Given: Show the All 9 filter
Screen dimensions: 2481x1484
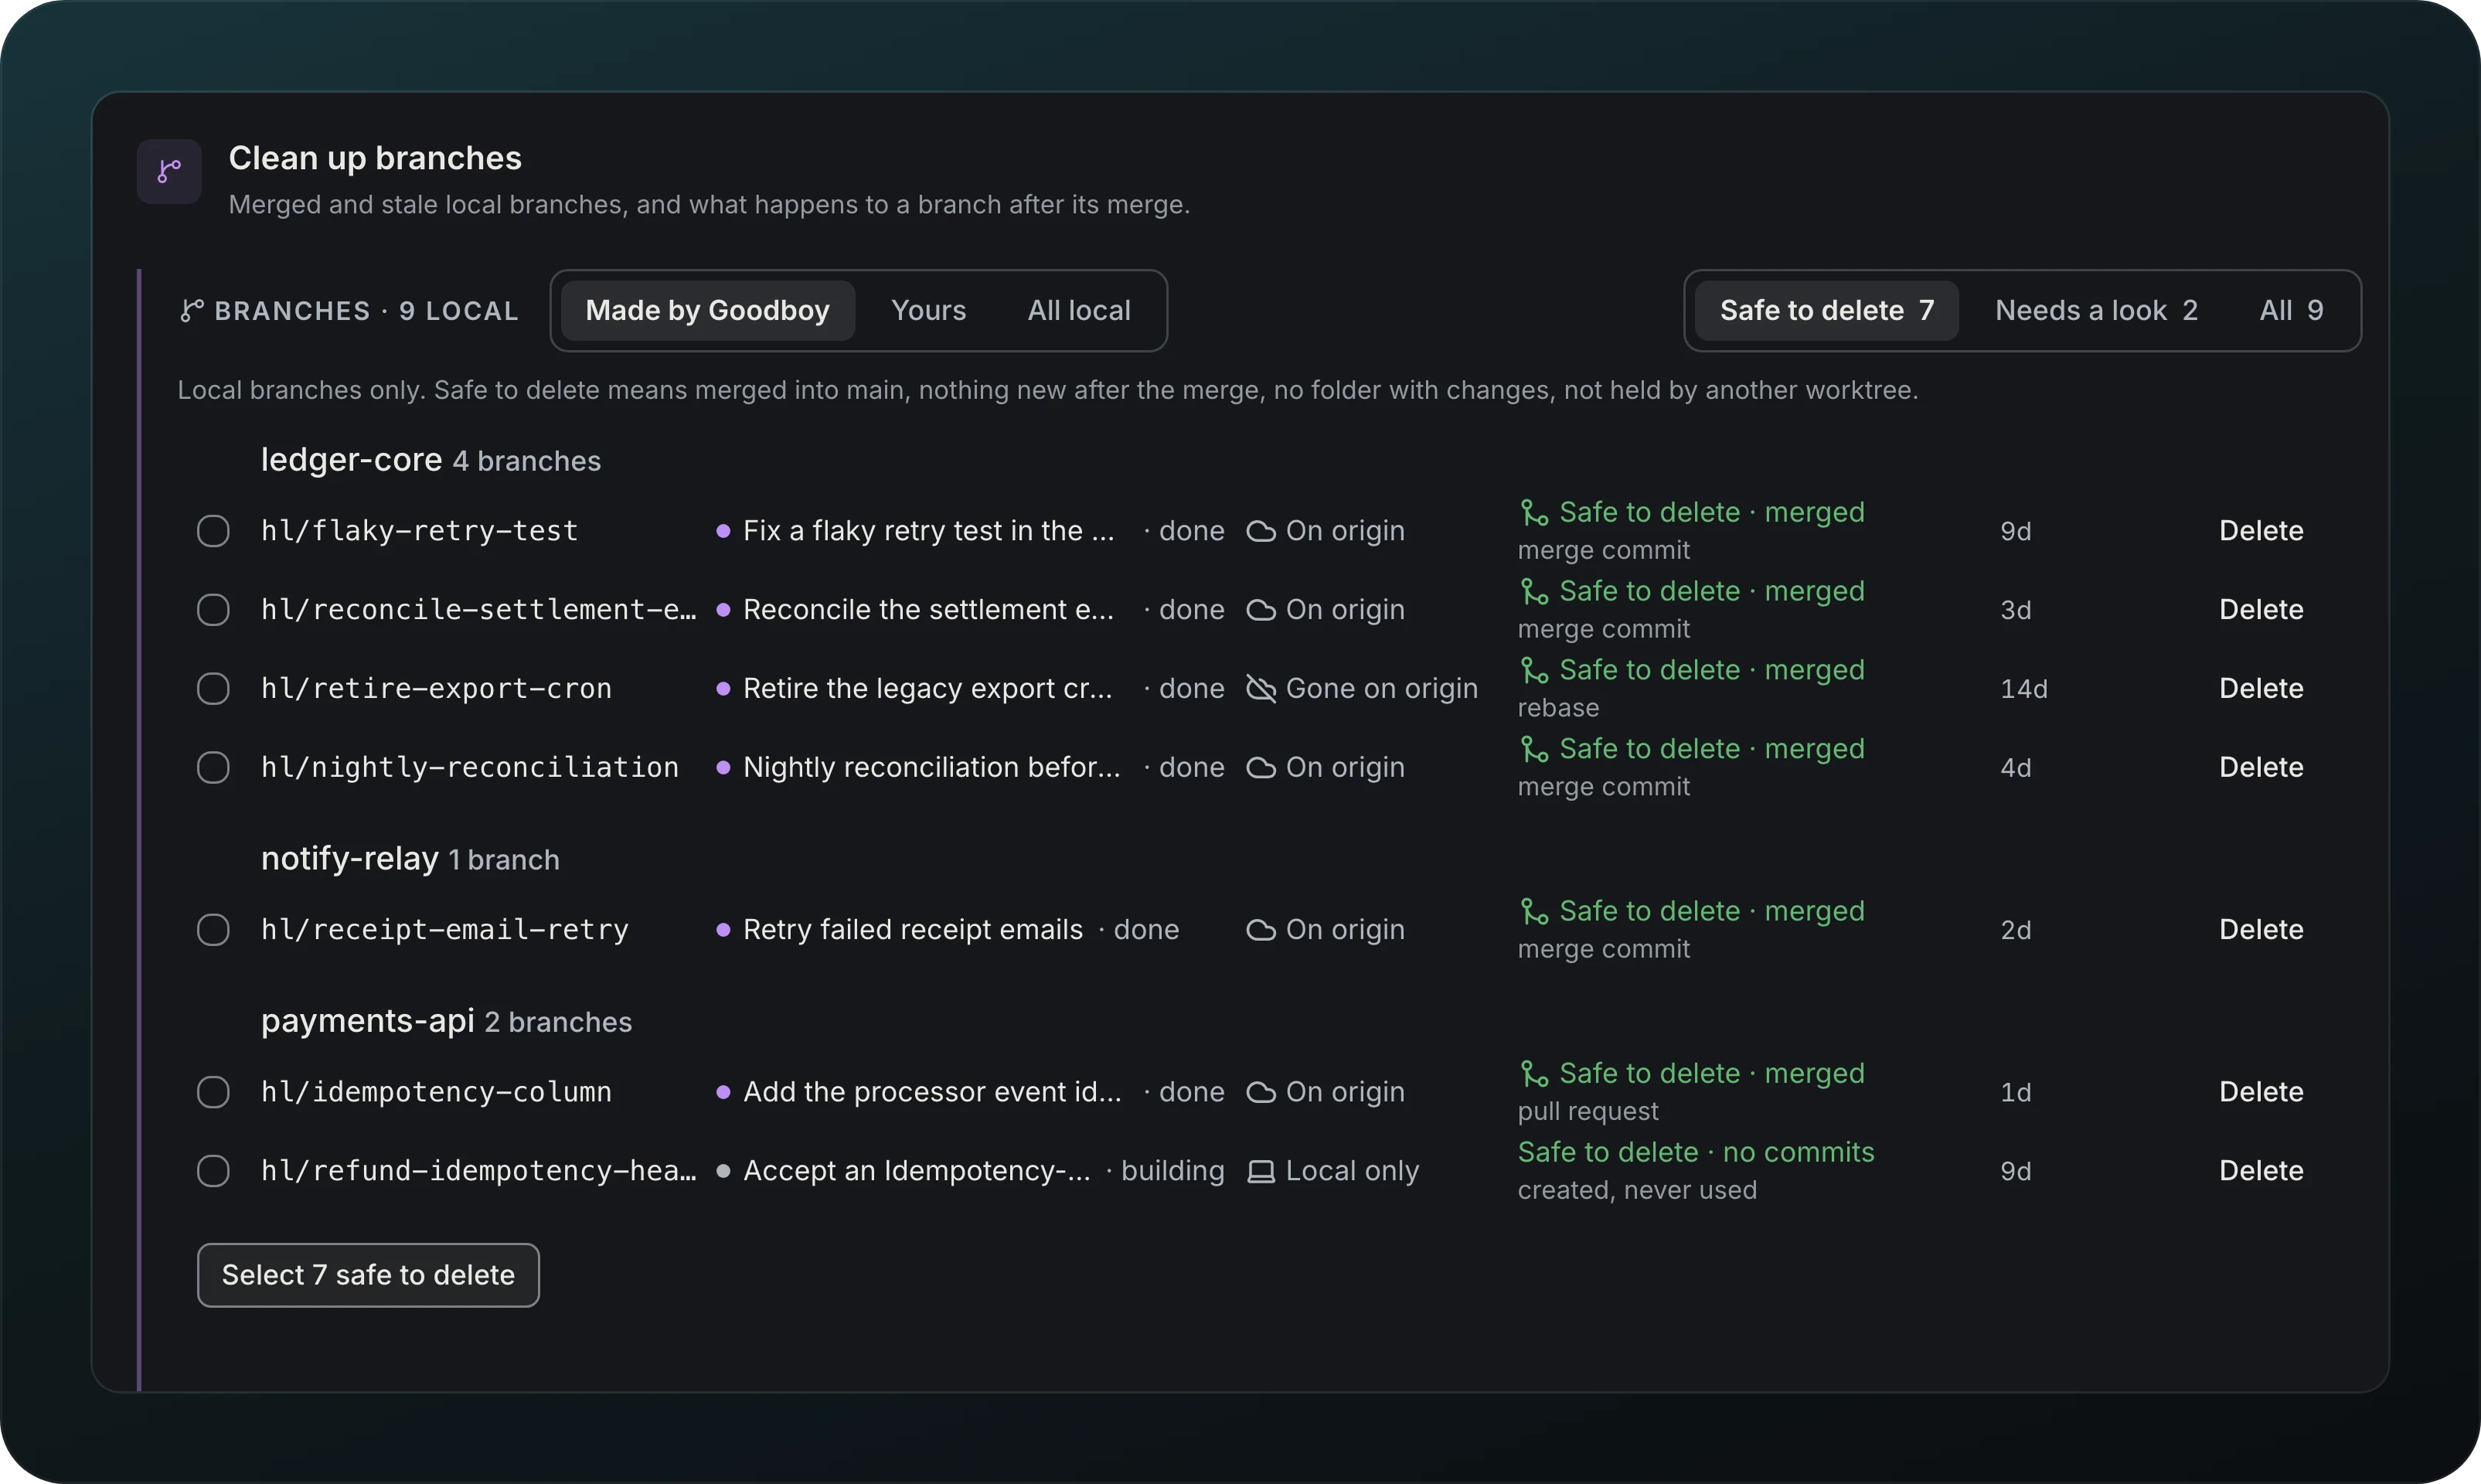Looking at the screenshot, I should pos(2291,311).
